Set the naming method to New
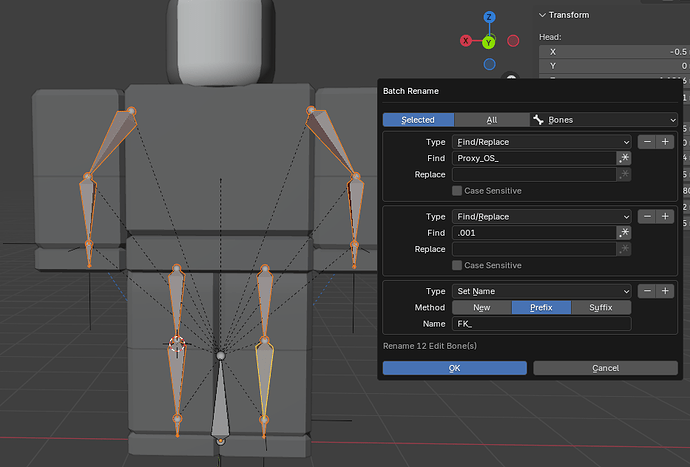The width and height of the screenshot is (690, 467). coord(481,308)
